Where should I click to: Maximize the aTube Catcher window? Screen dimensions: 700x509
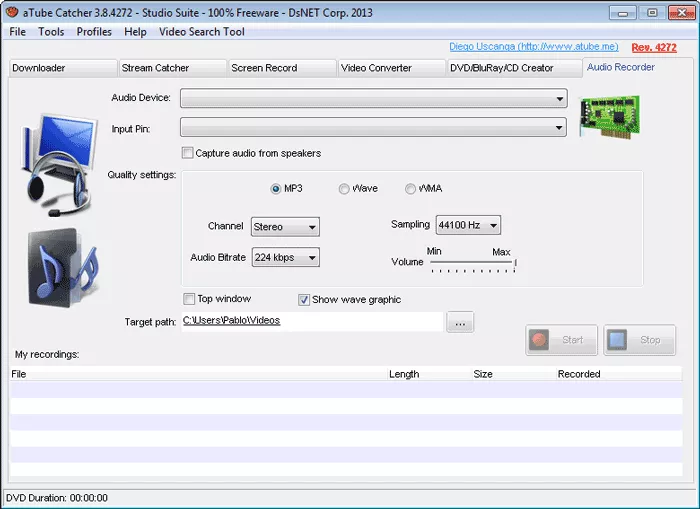click(652, 13)
